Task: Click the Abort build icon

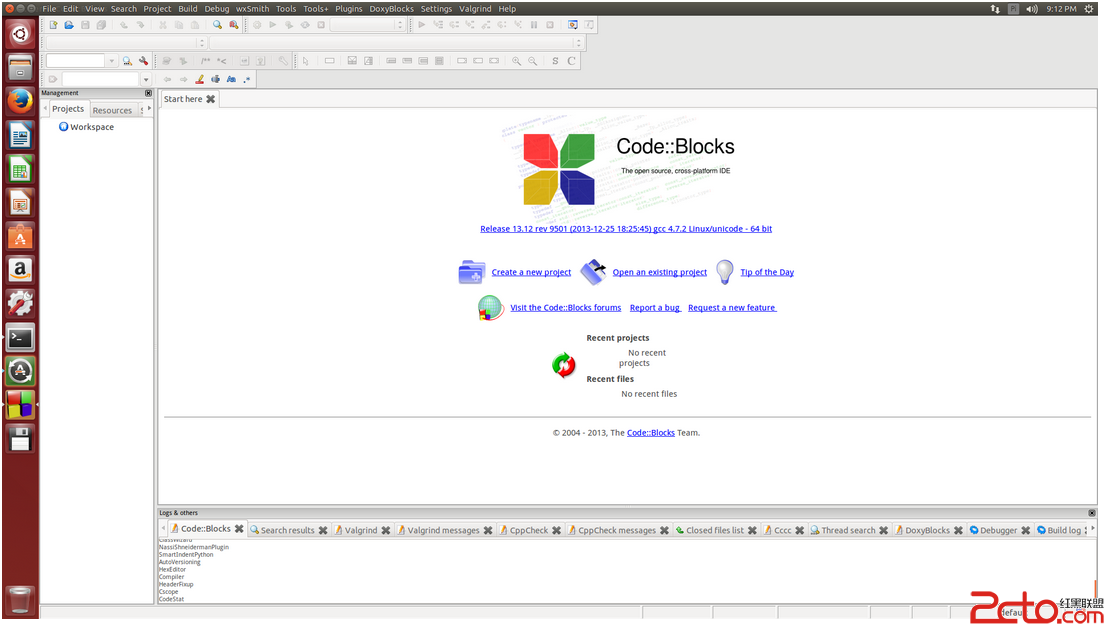Action: point(321,25)
